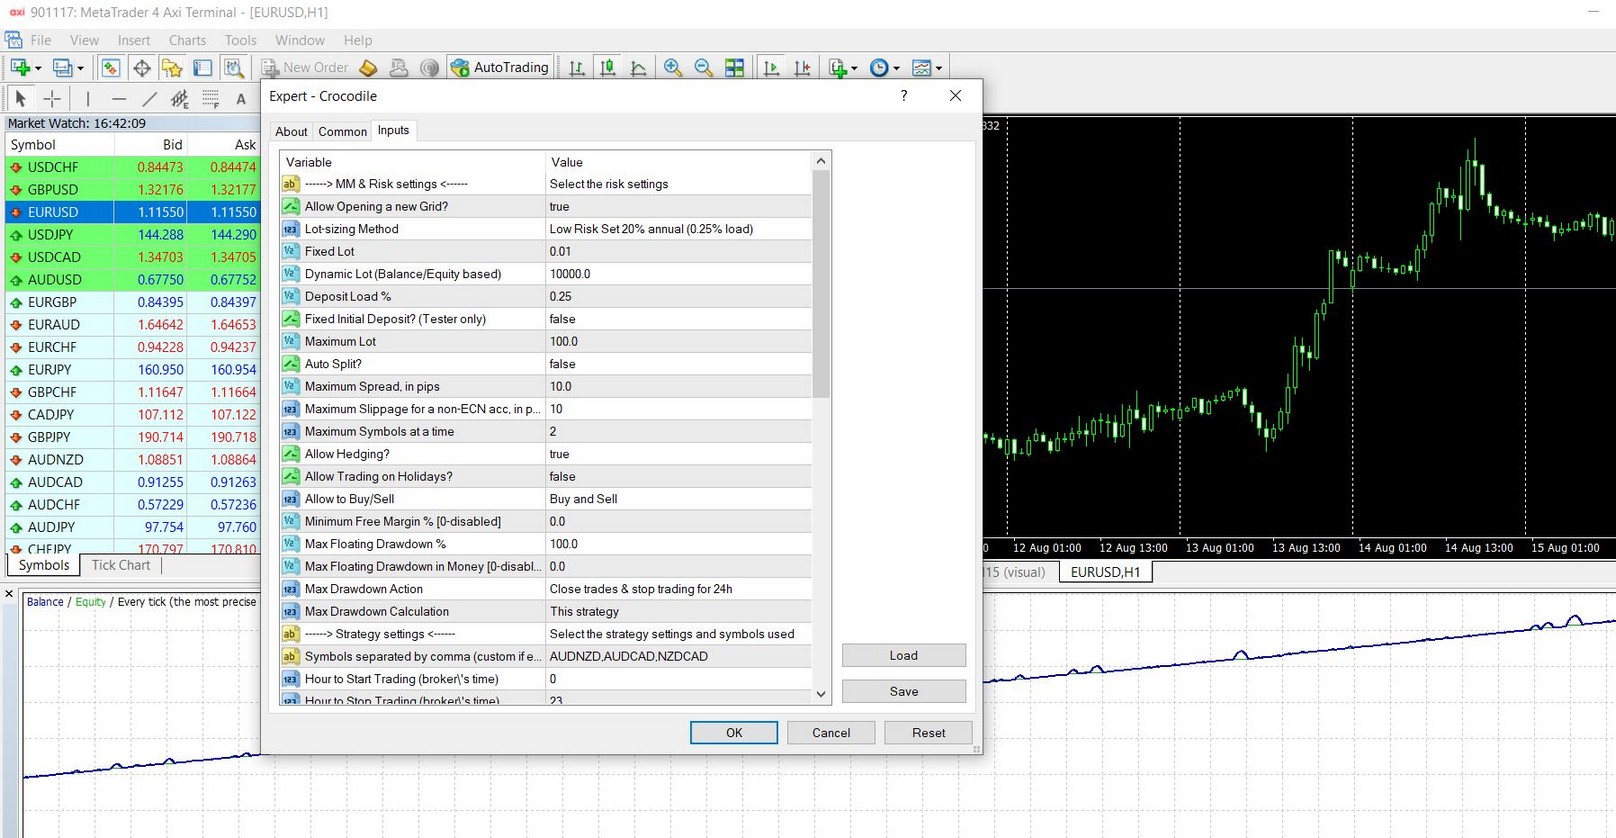
Task: Open the Periods clock dropdown arrow
Action: point(896,69)
